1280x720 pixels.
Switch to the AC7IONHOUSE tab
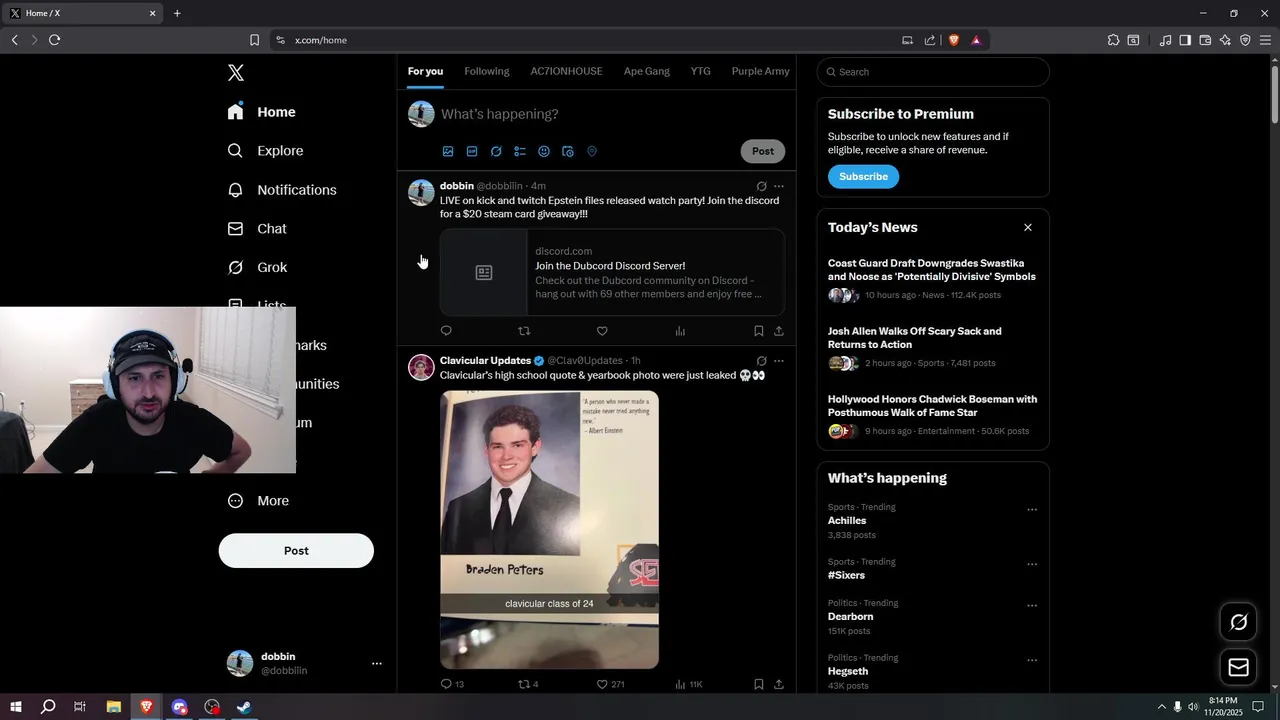coord(566,71)
